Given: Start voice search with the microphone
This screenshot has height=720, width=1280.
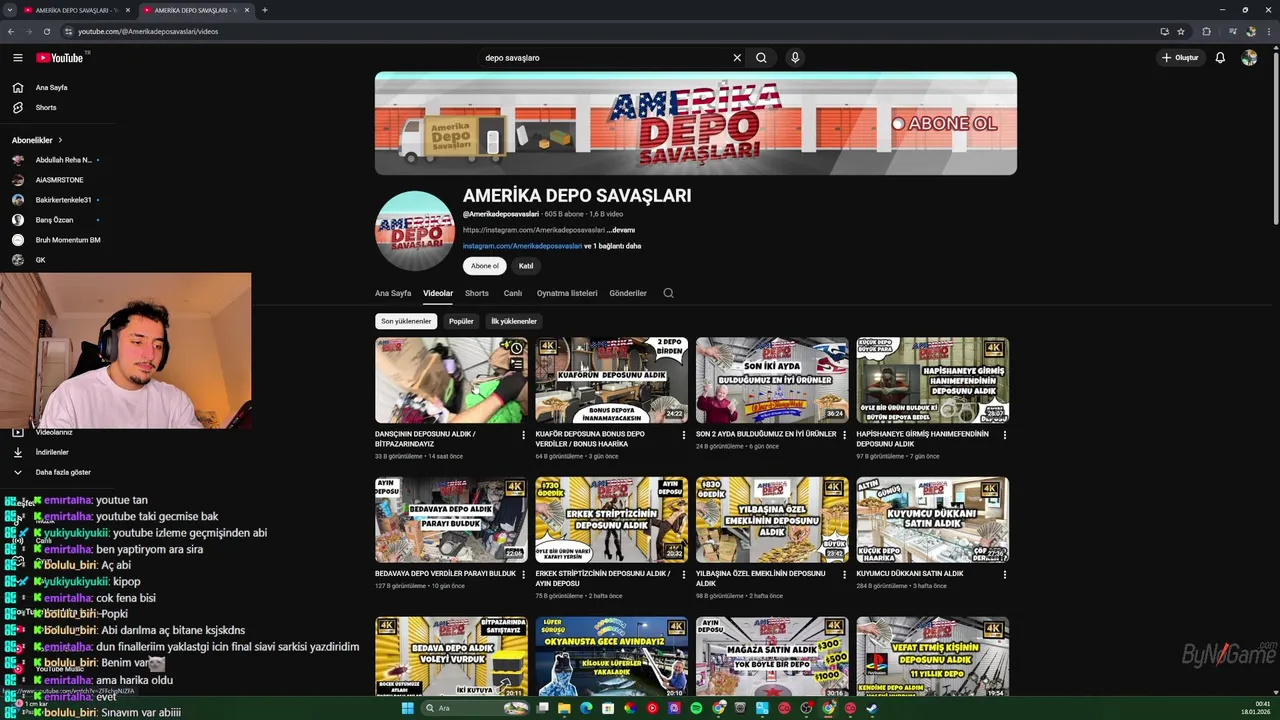Looking at the screenshot, I should (795, 58).
